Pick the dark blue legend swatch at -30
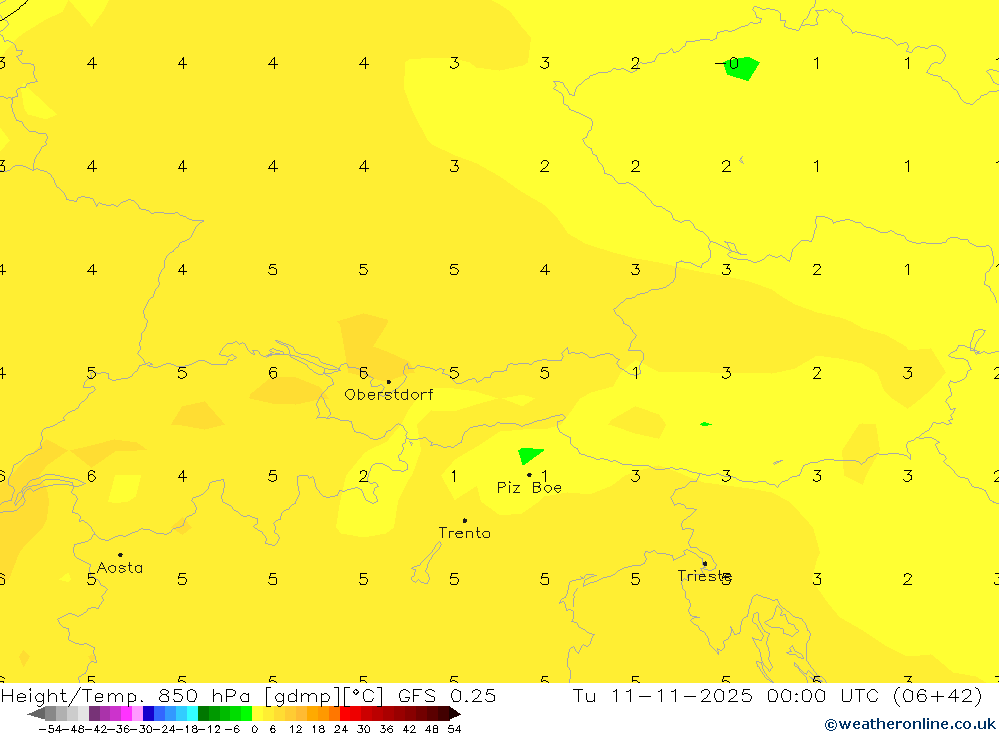1000x733 pixels. tap(148, 713)
